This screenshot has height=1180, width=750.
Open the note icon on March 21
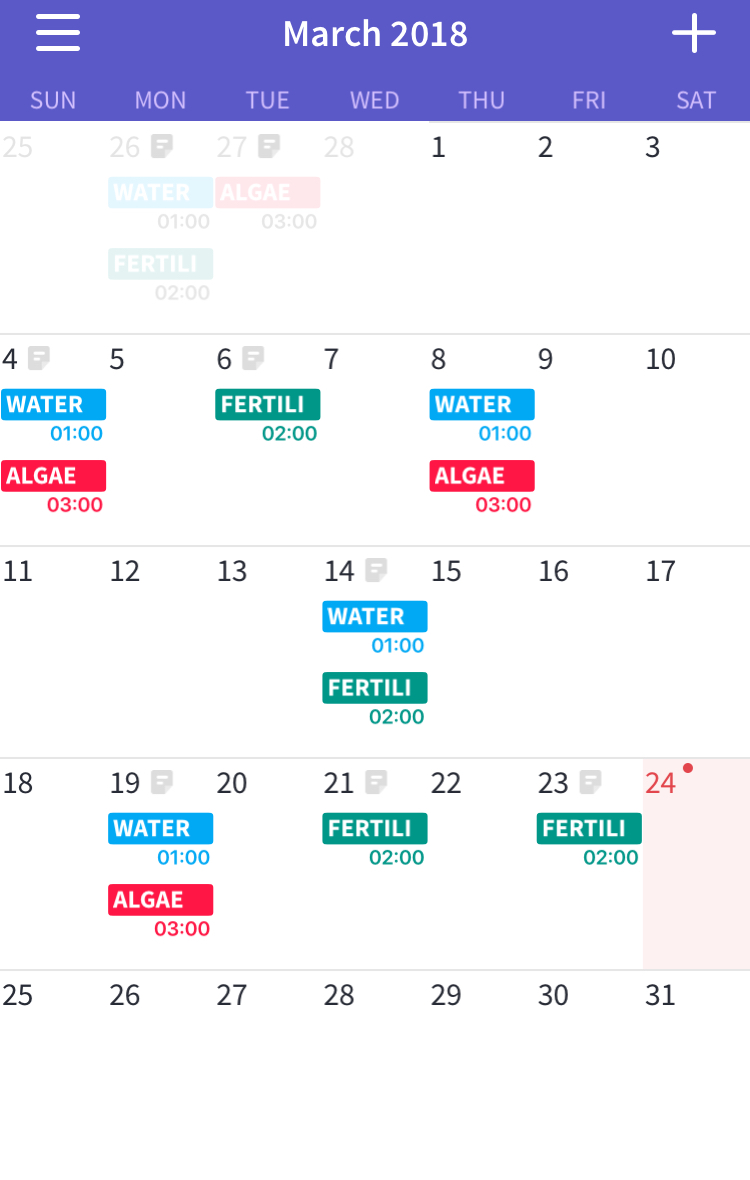click(x=376, y=783)
